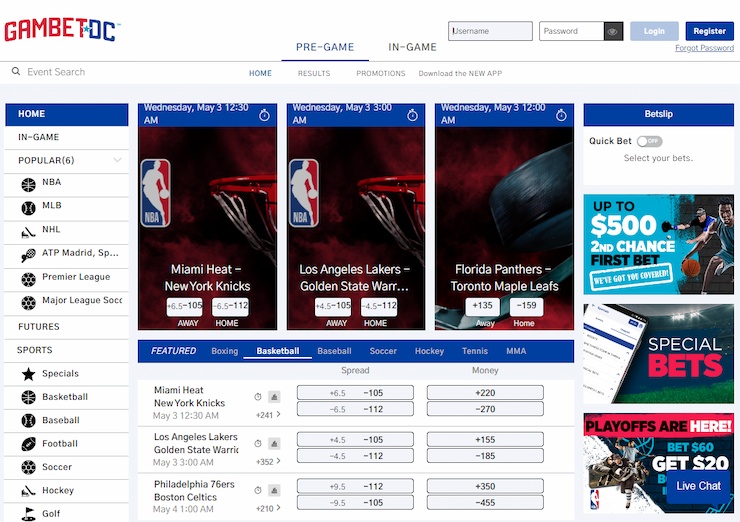
Task: Open Soccer in the Sports list
Action: (67, 467)
